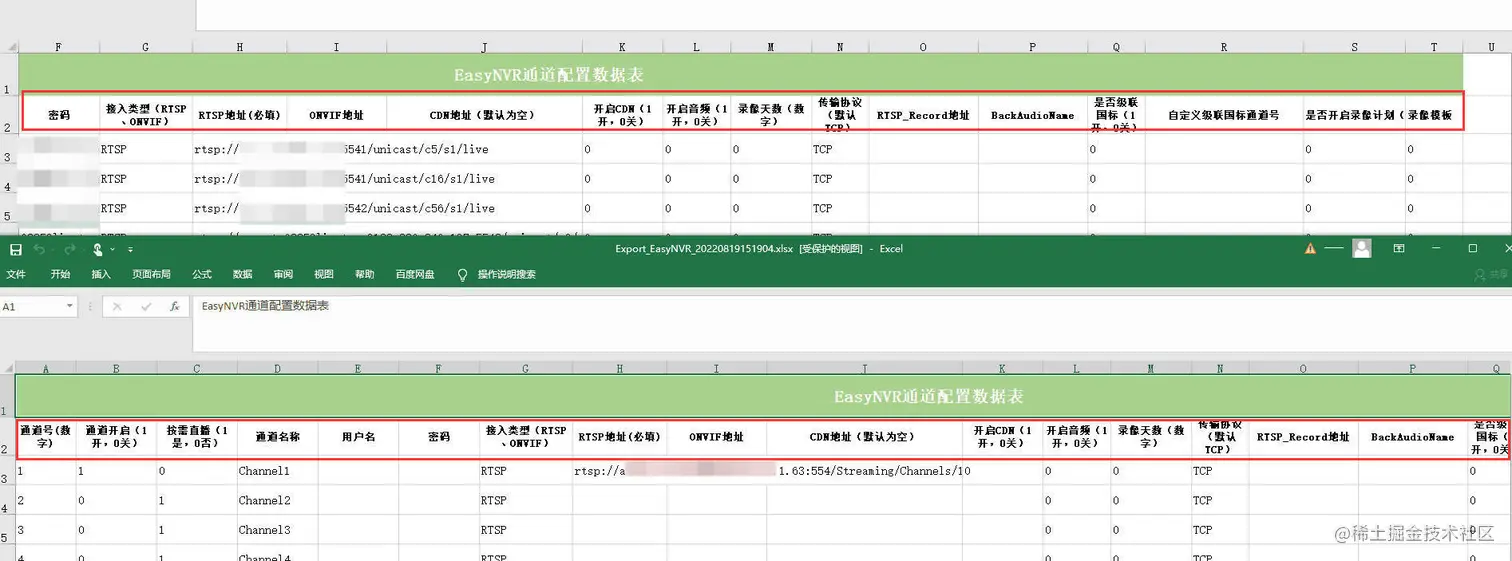Expand the Name Box dropdown arrow

[70, 307]
